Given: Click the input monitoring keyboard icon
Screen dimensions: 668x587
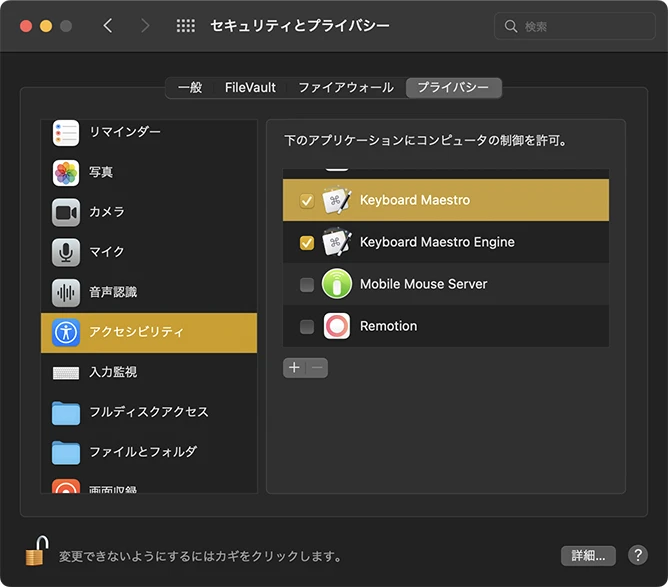Looking at the screenshot, I should (x=66, y=372).
